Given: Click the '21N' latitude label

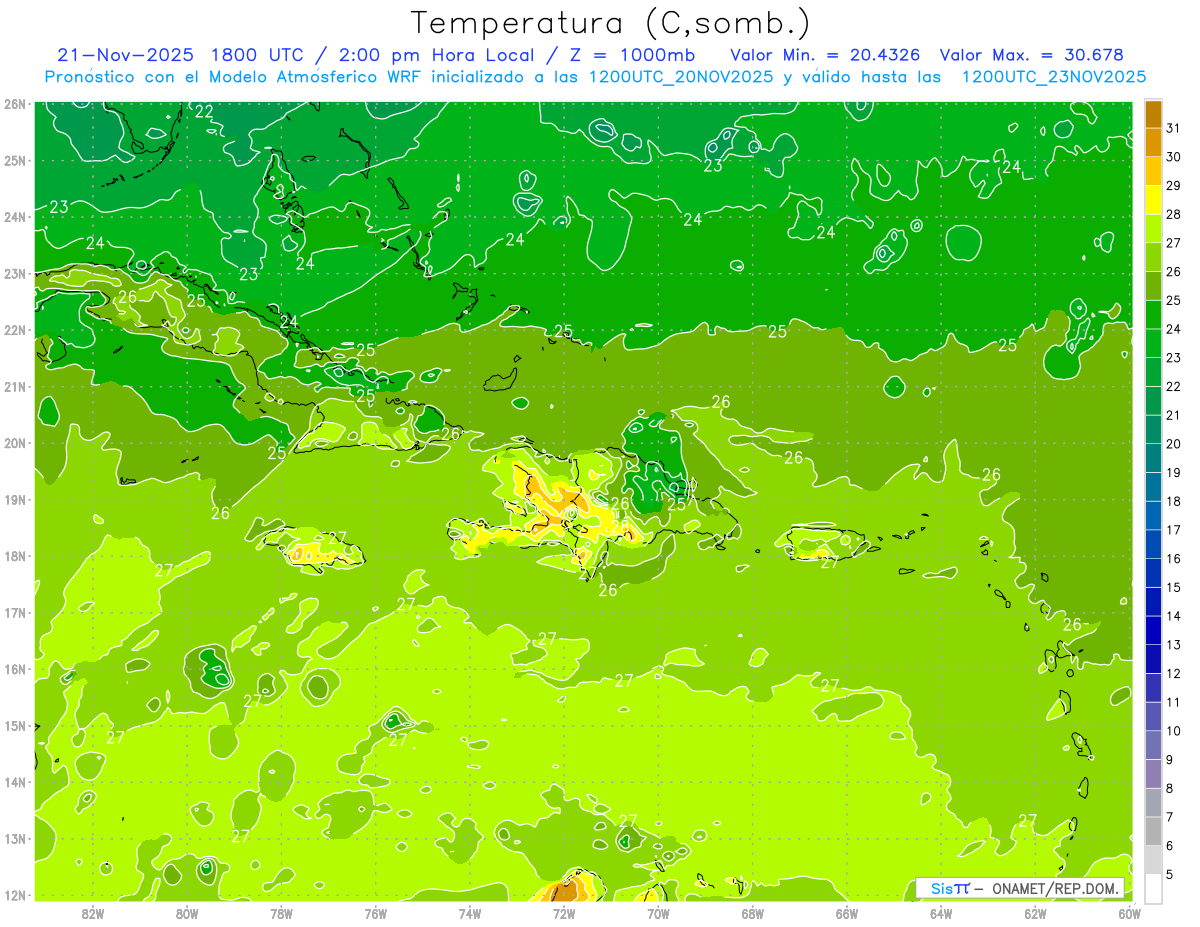Looking at the screenshot, I should (14, 386).
